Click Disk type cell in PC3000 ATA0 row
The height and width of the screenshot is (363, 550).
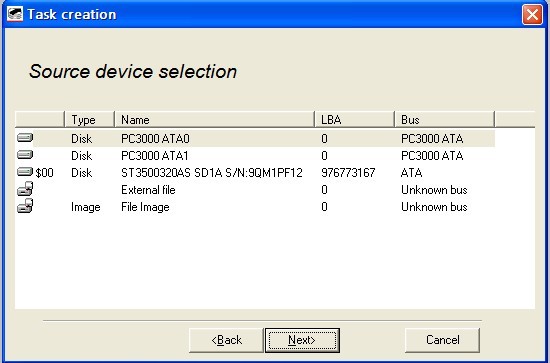[x=81, y=139]
